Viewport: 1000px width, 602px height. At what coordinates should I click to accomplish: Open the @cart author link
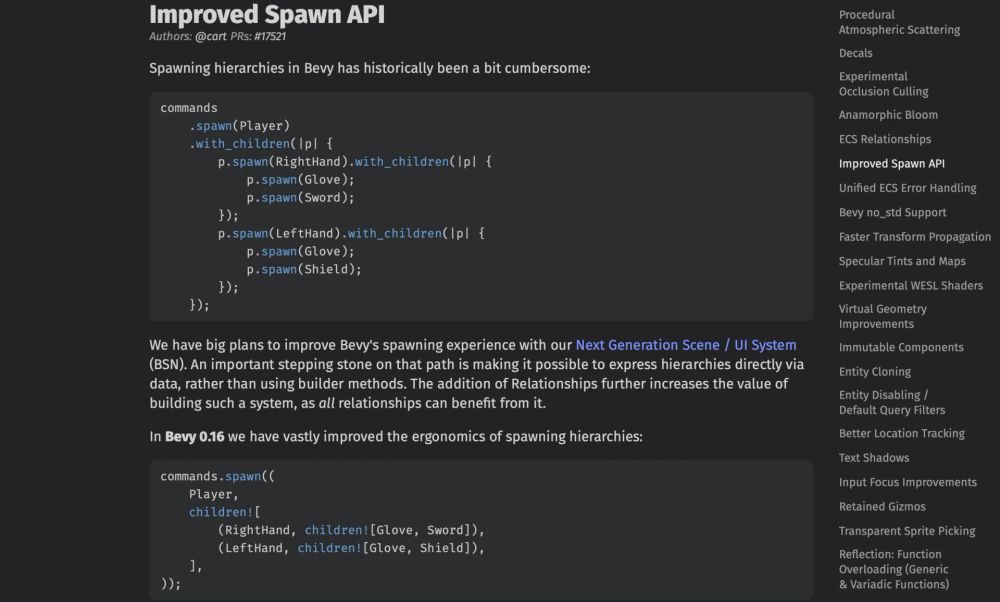tap(210, 36)
